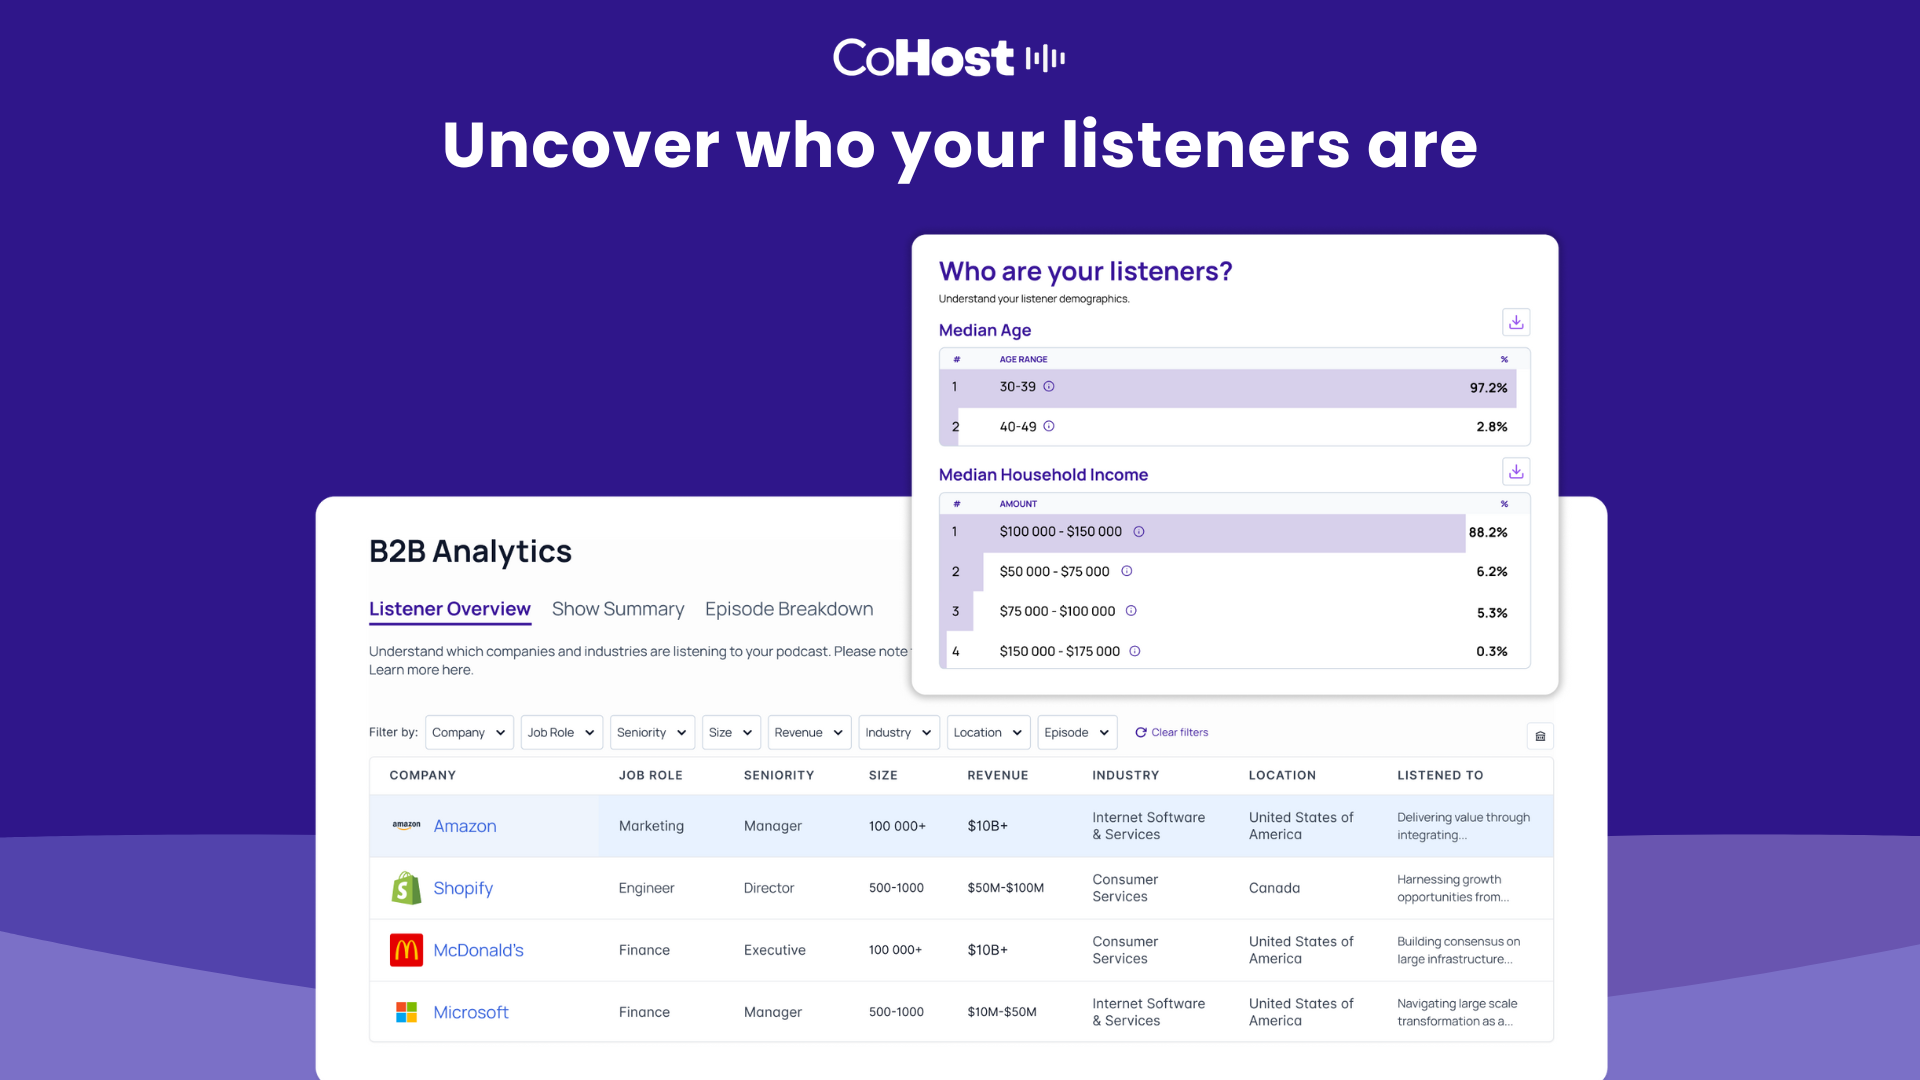Click the Clear filters button
Image resolution: width=1920 pixels, height=1080 pixels.
(1171, 733)
